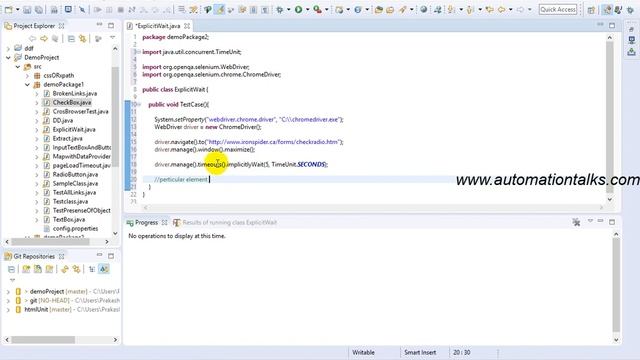Select the Project Explorer tab

pyautogui.click(x=34, y=26)
